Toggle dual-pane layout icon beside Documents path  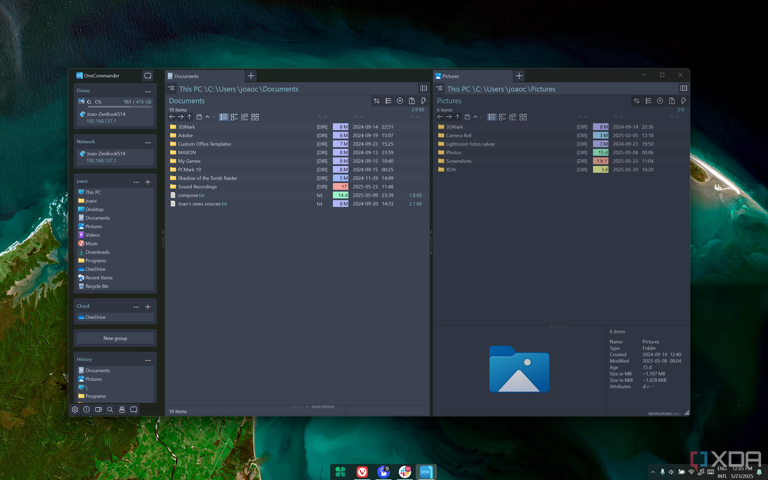coord(424,89)
